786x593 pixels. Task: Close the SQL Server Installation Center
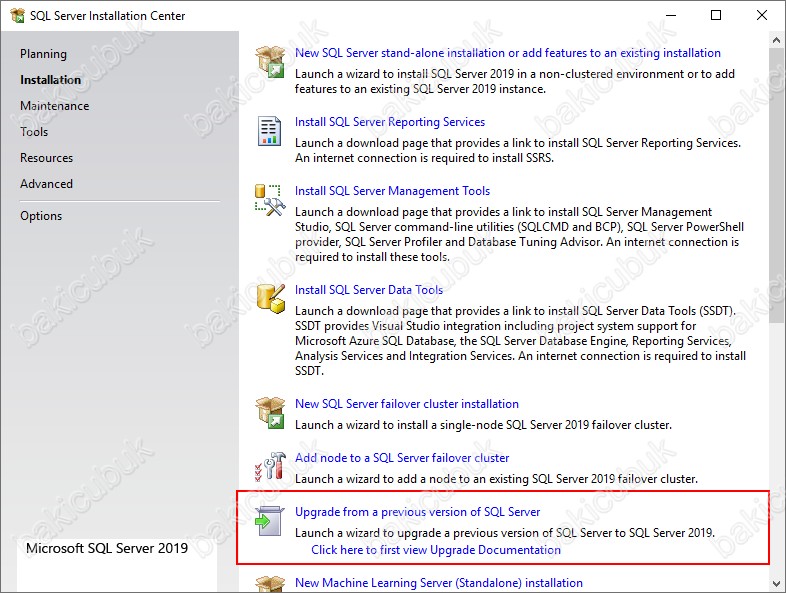click(761, 16)
